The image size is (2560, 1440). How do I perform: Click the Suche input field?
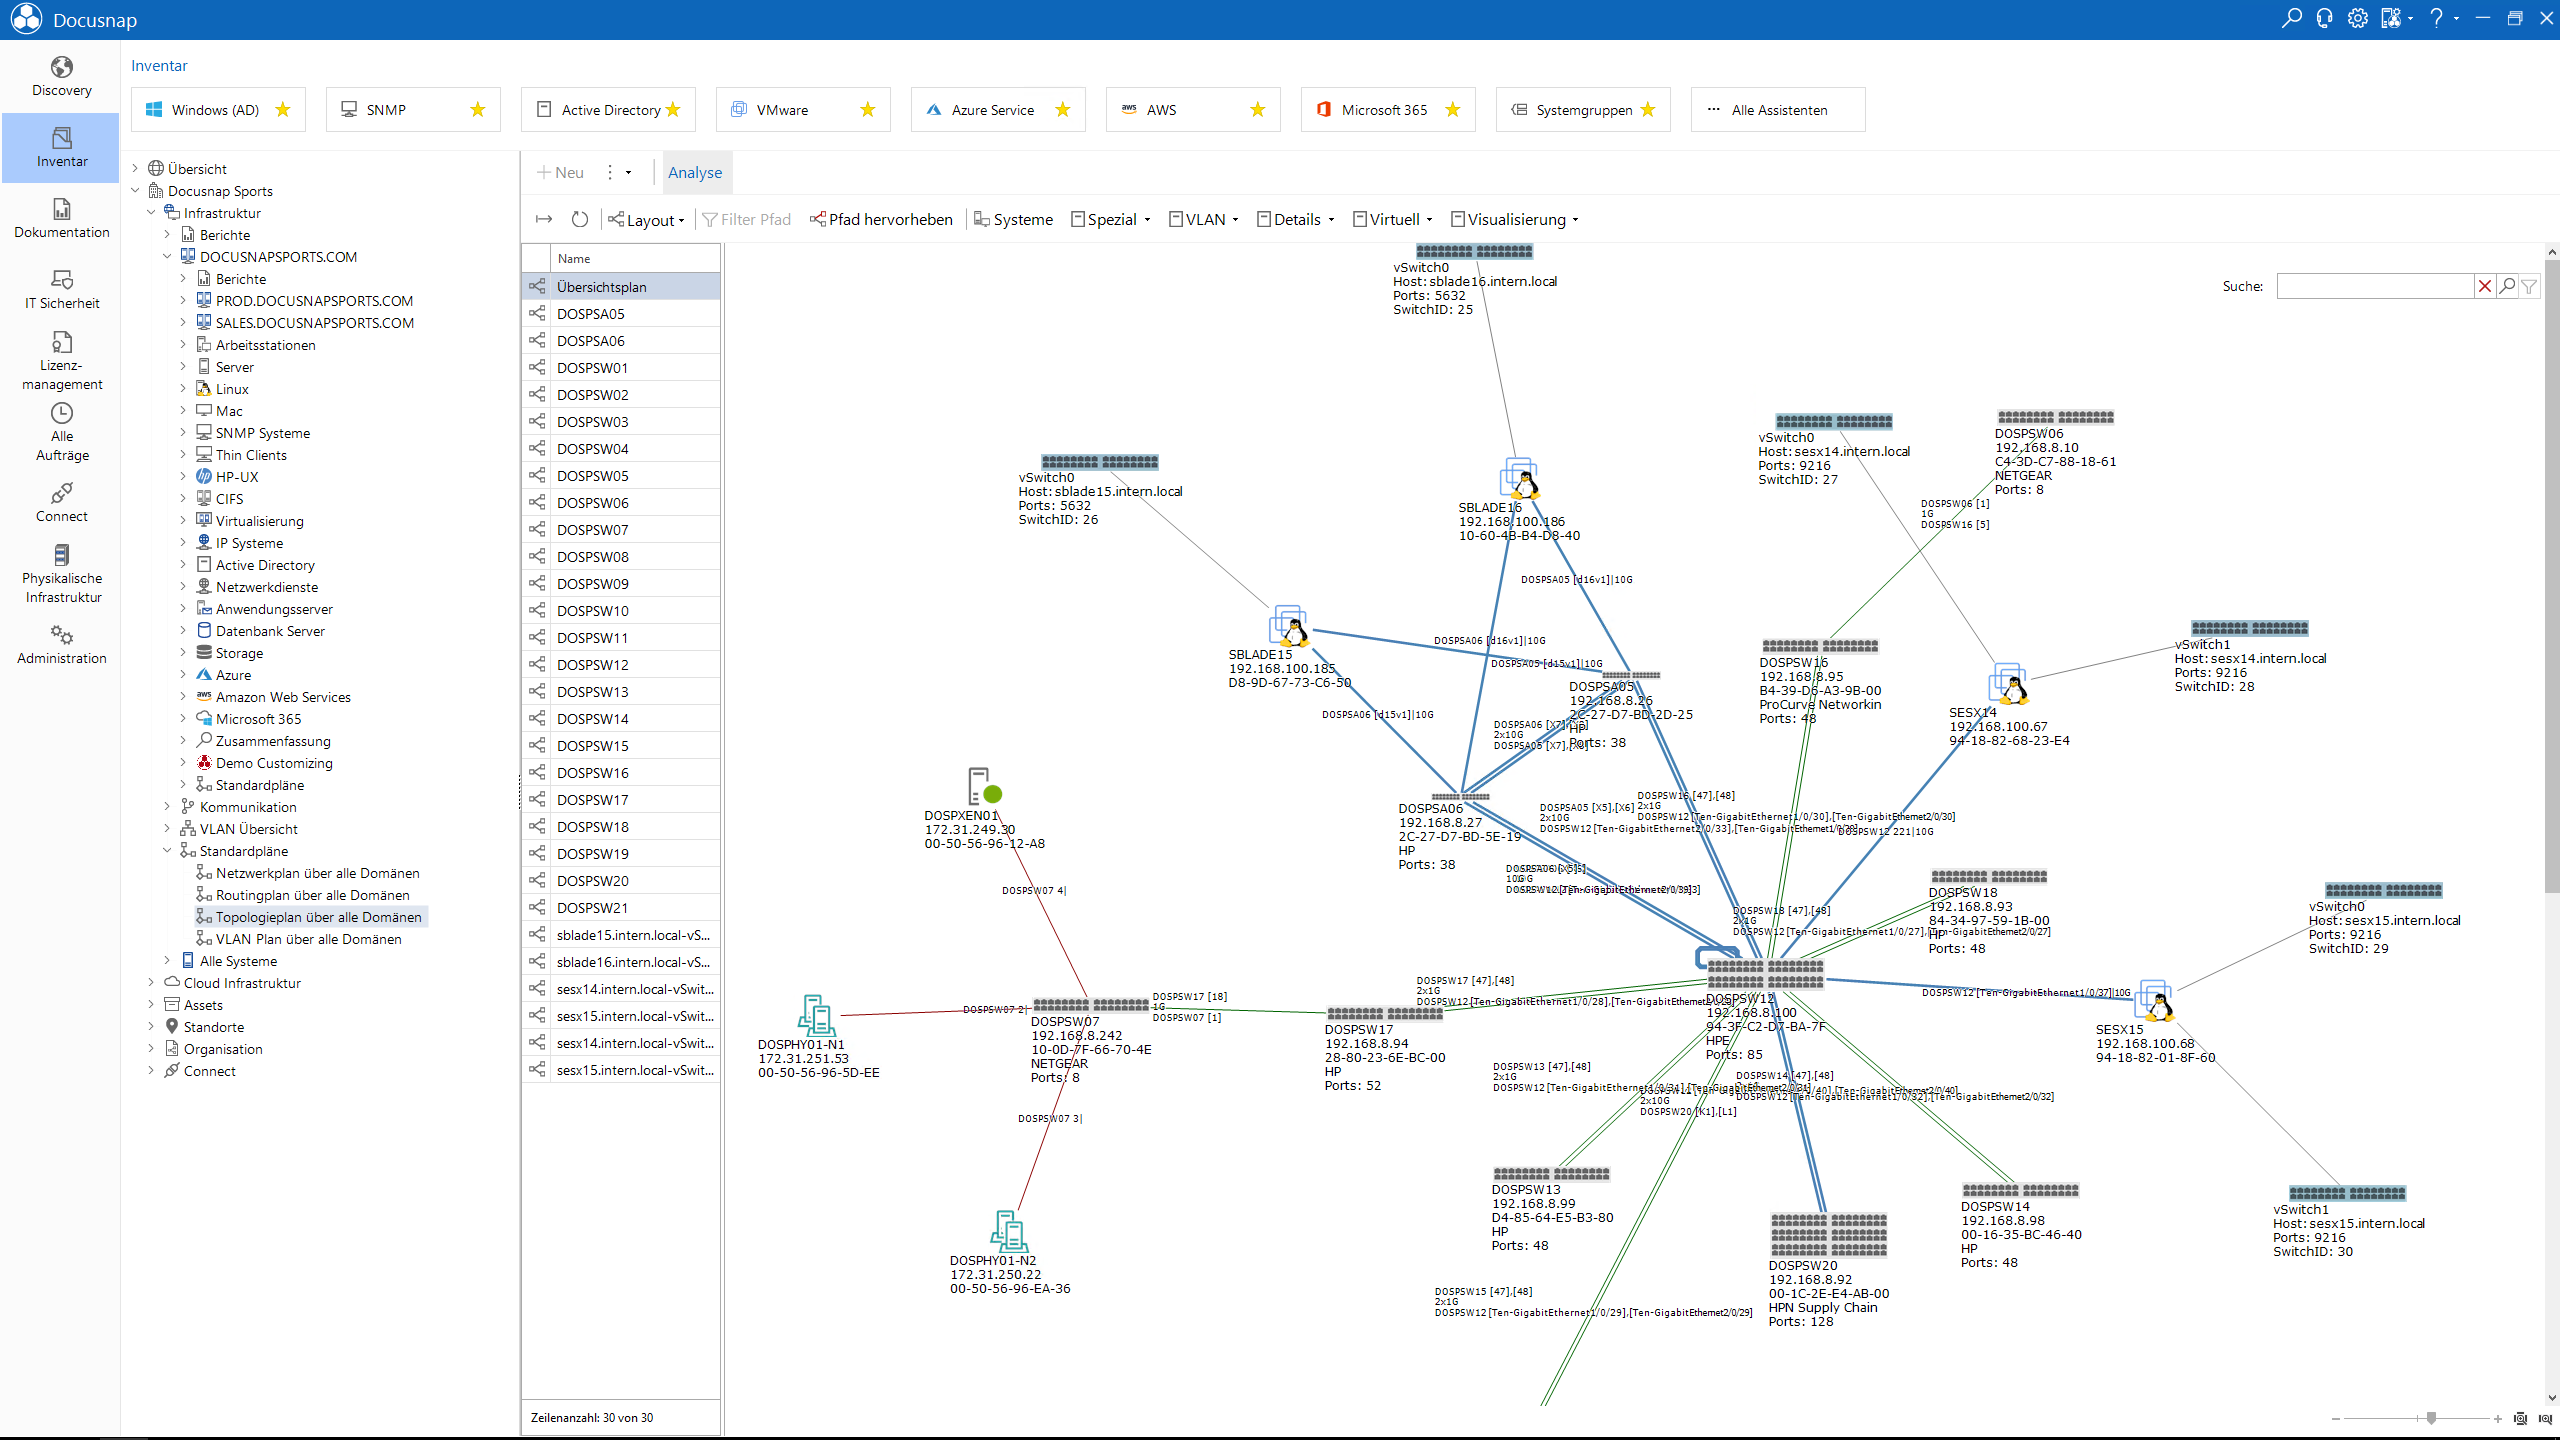[x=2375, y=286]
